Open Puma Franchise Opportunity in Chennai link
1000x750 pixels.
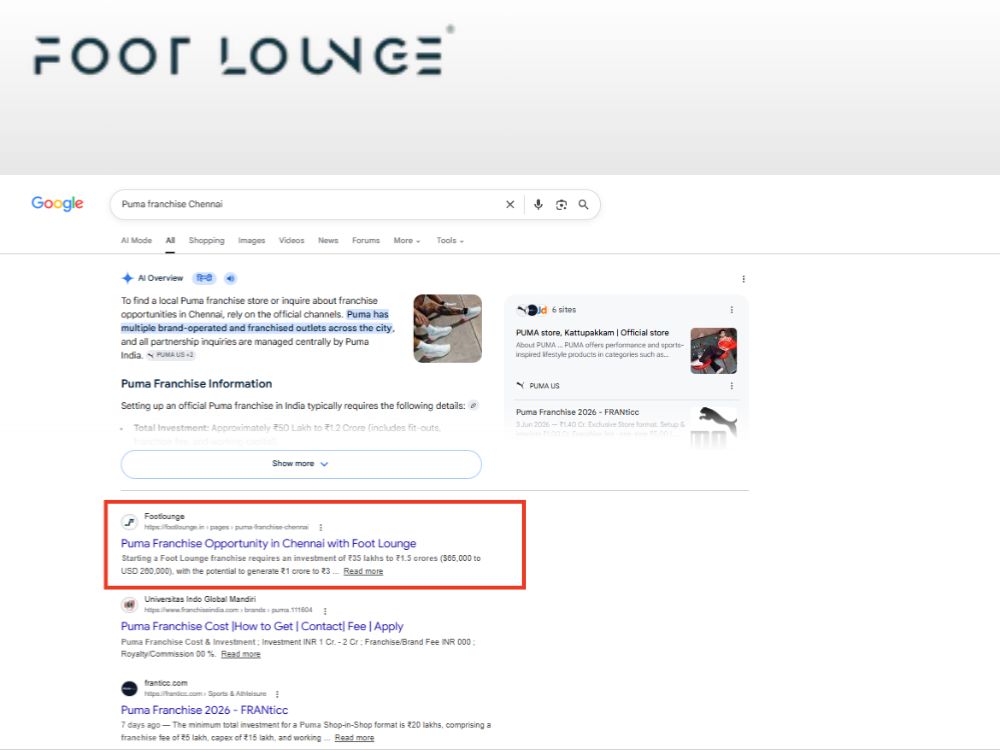tap(268, 543)
